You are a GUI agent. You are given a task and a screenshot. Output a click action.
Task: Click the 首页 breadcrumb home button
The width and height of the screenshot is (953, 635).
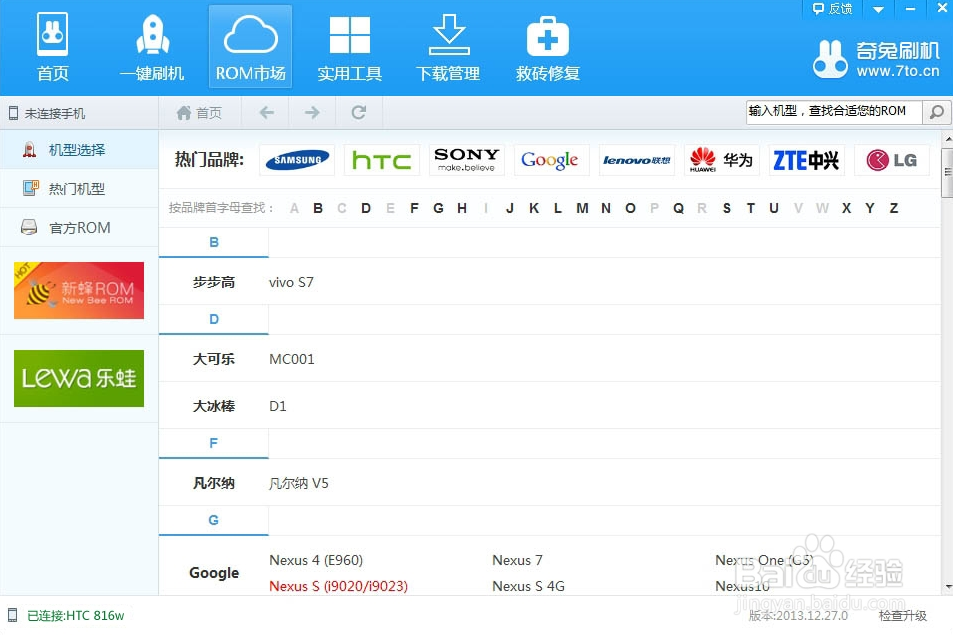click(x=199, y=112)
